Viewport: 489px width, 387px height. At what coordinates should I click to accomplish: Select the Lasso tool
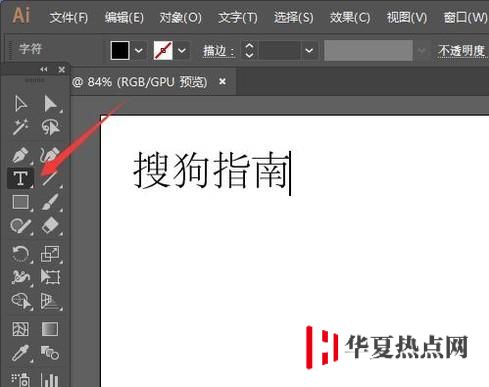(x=50, y=127)
